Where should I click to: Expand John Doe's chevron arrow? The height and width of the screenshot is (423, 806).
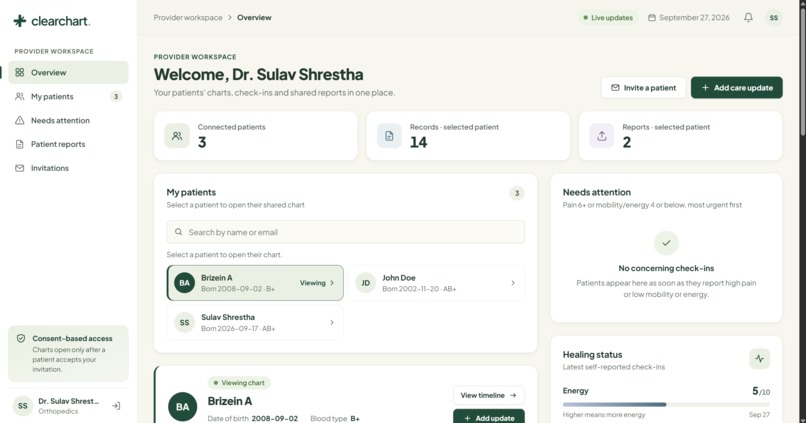[512, 283]
